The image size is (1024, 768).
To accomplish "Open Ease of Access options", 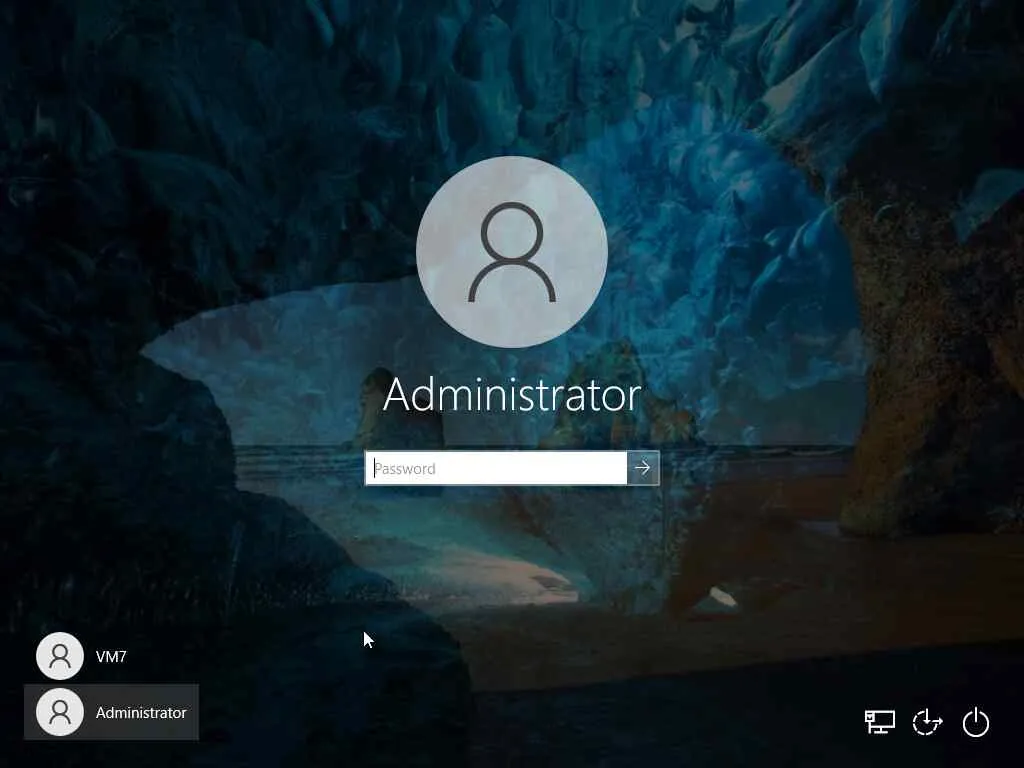I will (x=927, y=722).
